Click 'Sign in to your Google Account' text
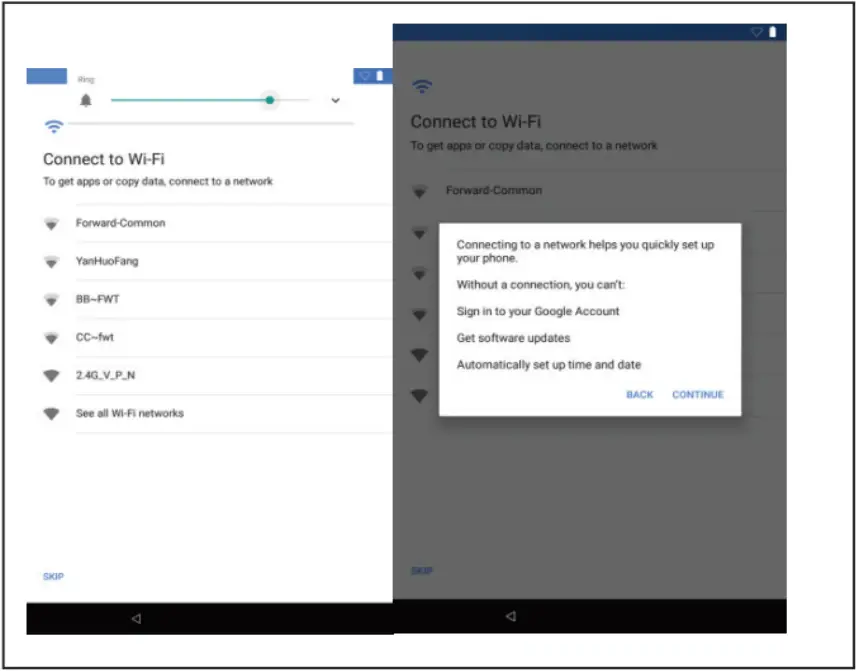 tap(538, 311)
